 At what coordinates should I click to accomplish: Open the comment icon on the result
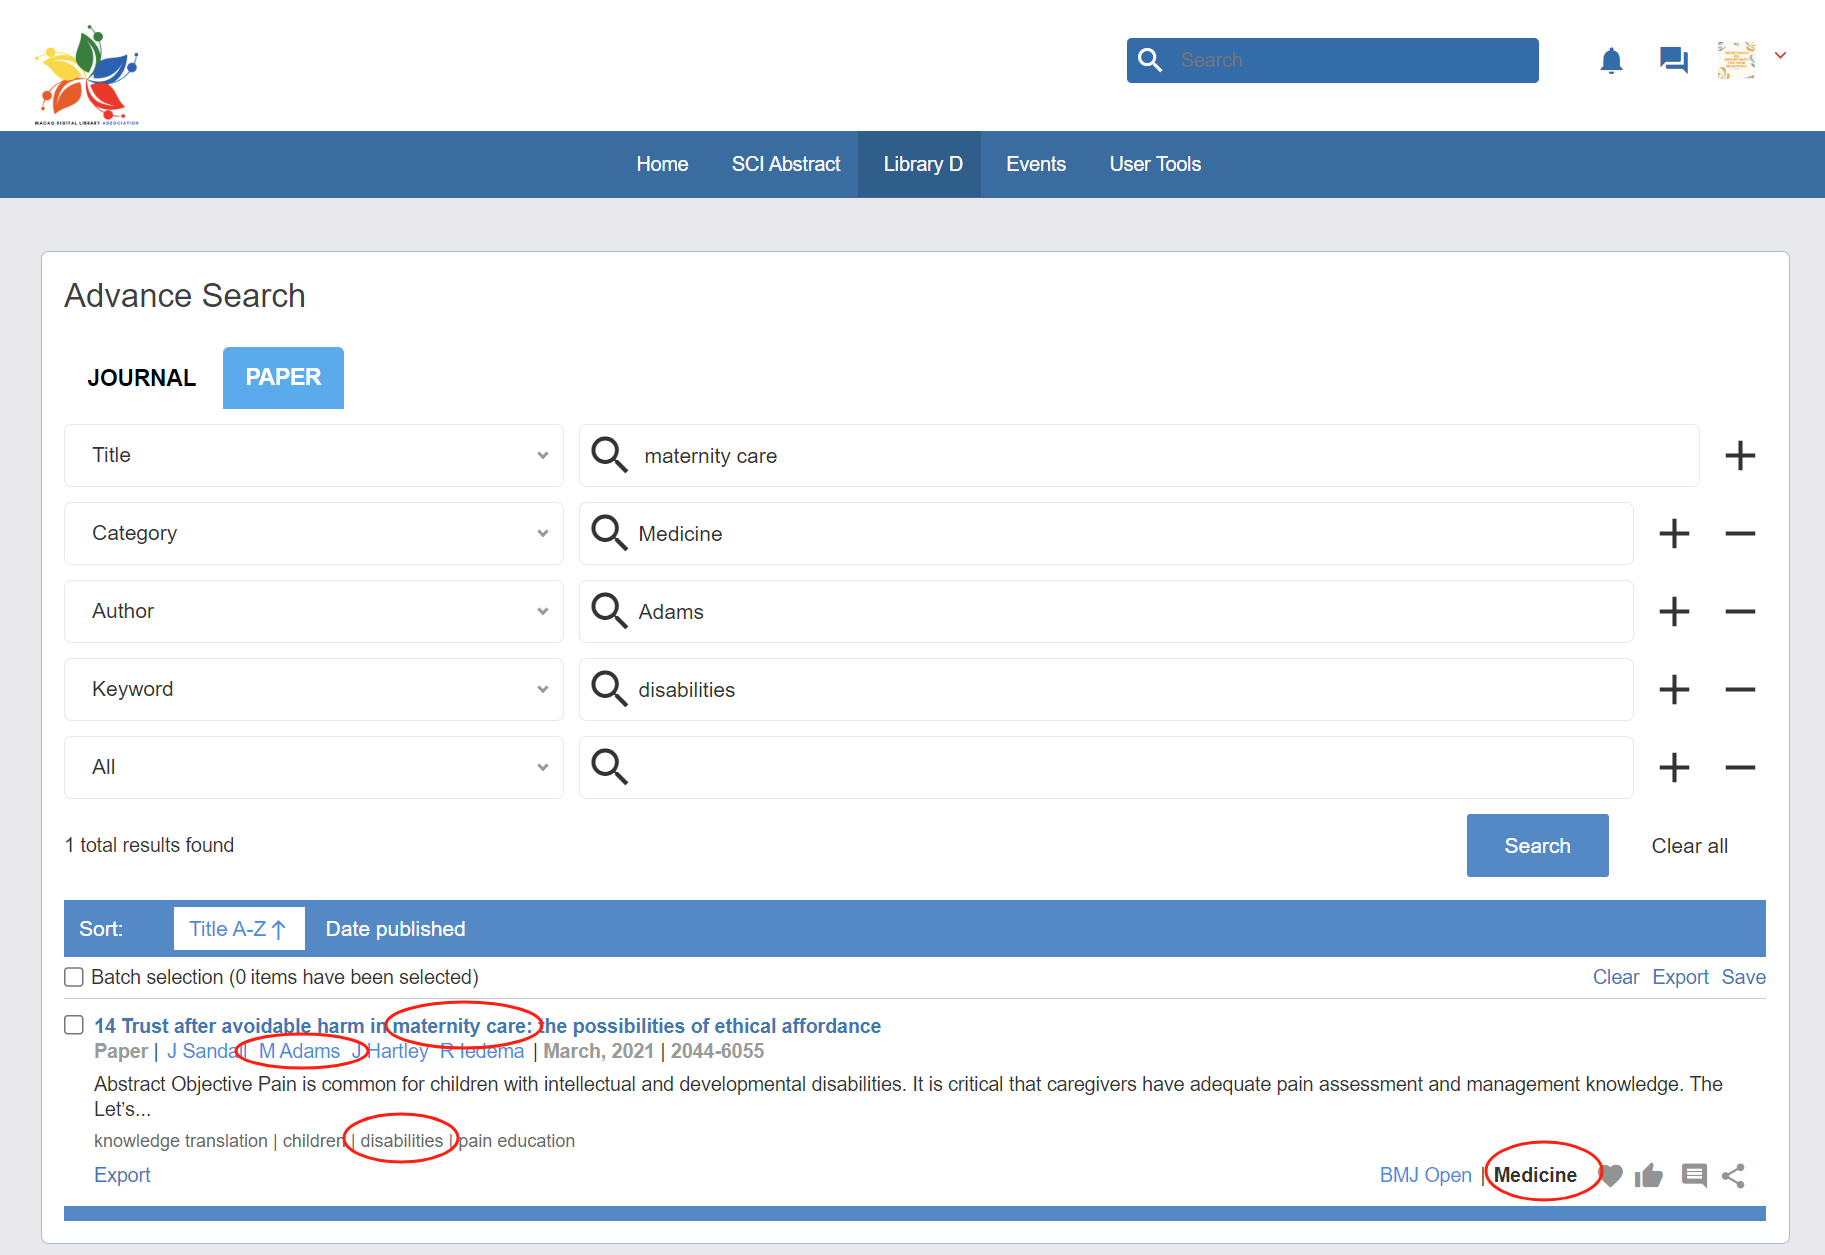point(1694,1176)
